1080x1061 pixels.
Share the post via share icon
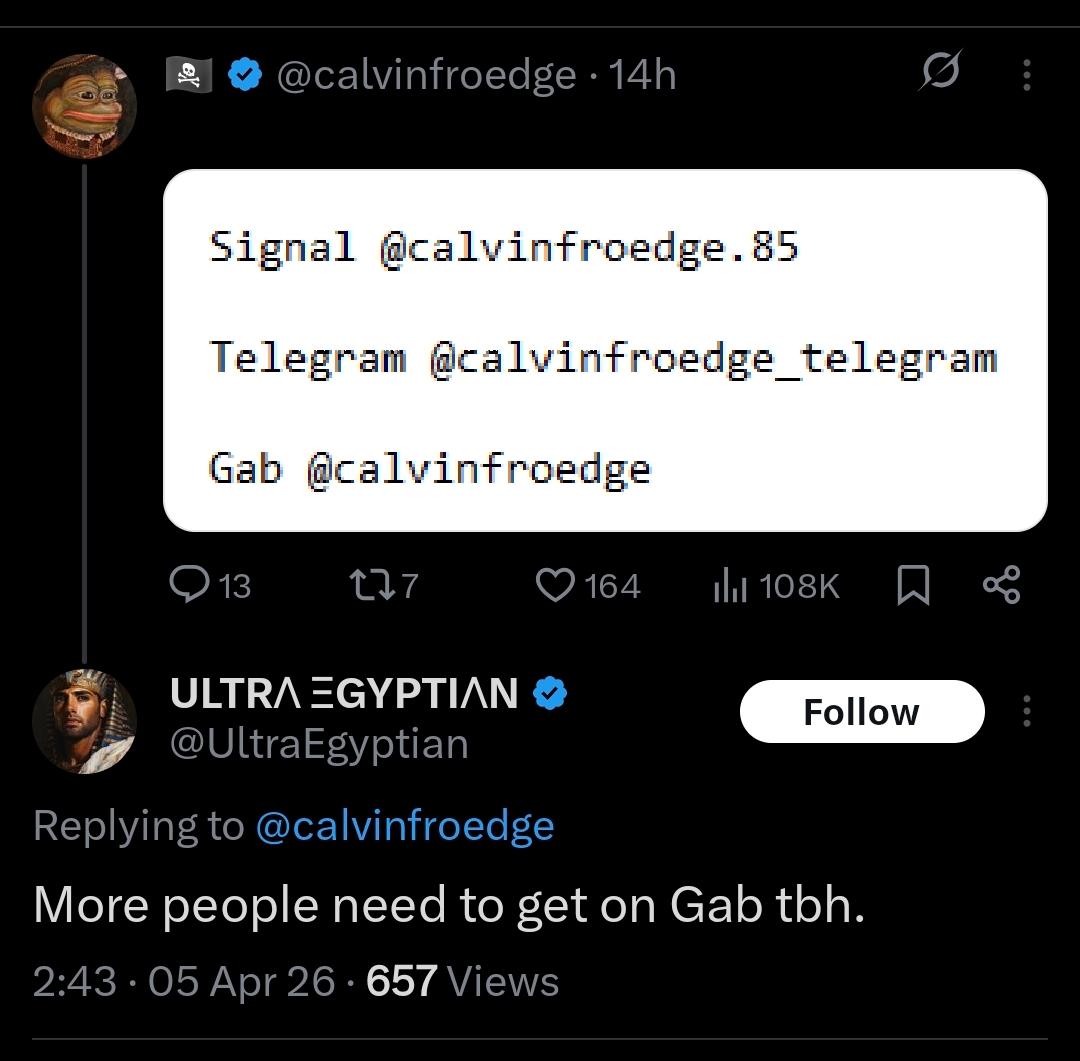point(1001,585)
